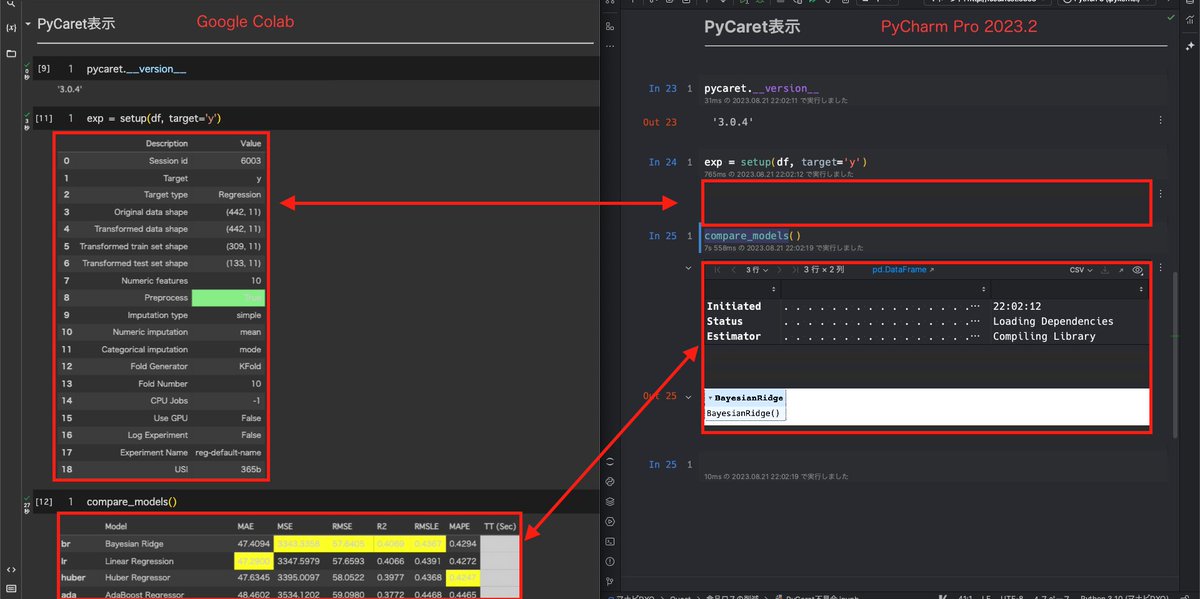Open PyCharm Services play icon
This screenshot has height=599, width=1200.
[609, 521]
